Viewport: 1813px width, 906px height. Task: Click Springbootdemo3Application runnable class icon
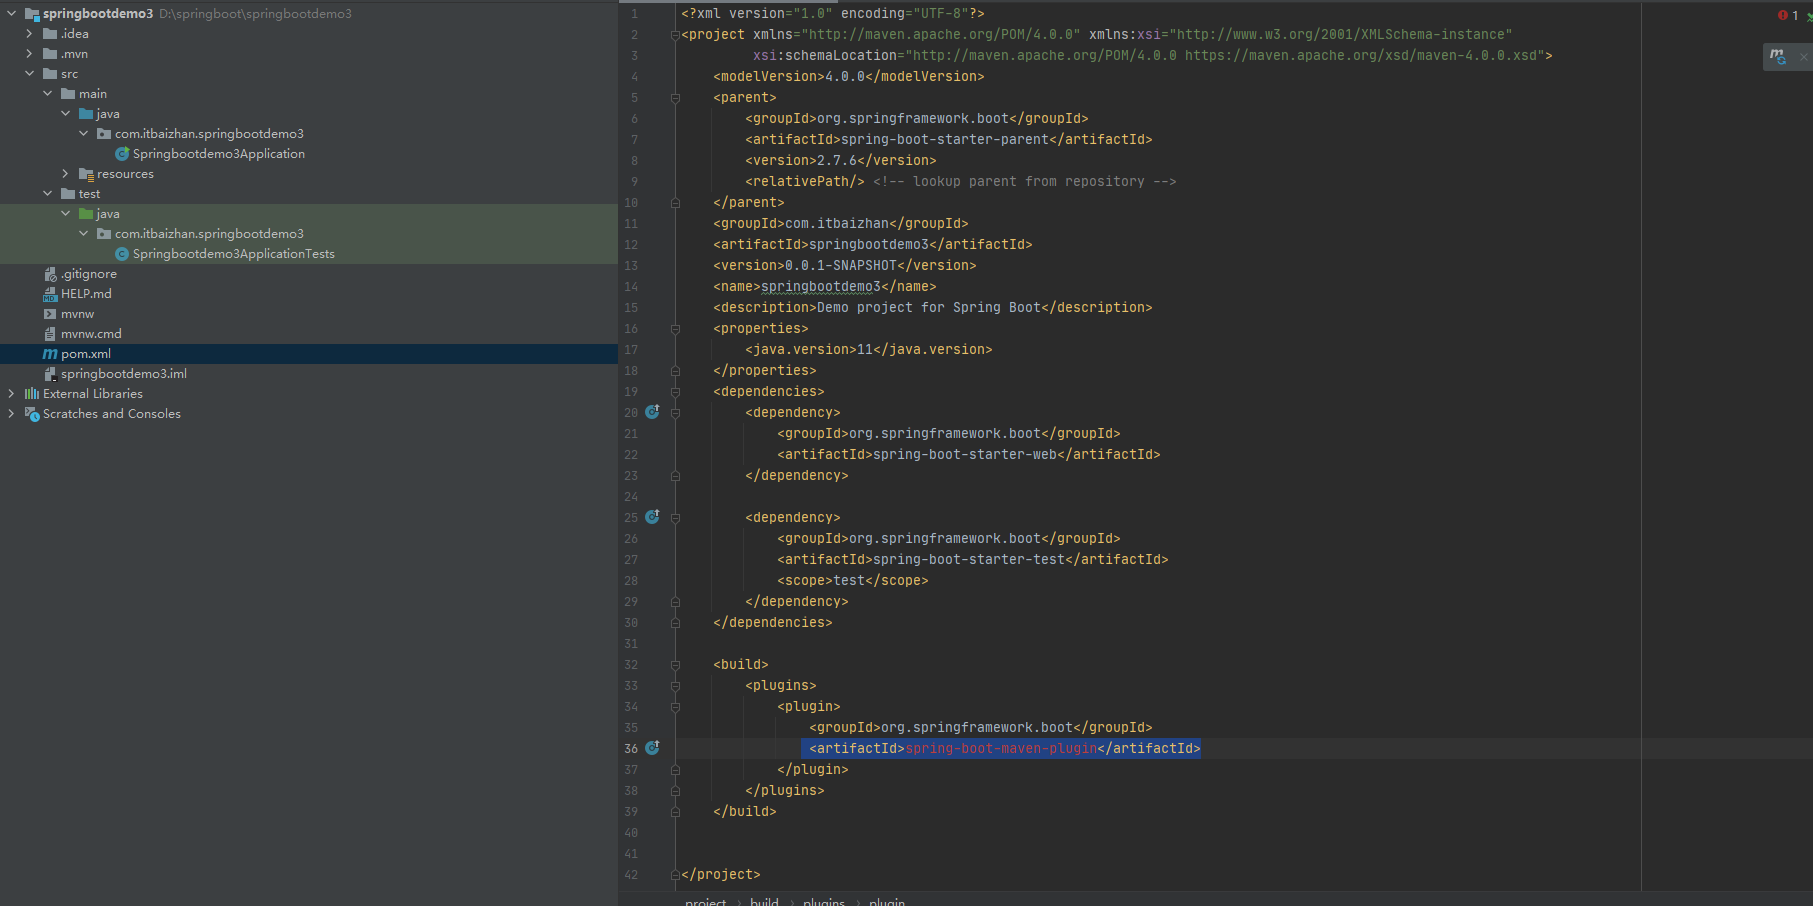[122, 154]
